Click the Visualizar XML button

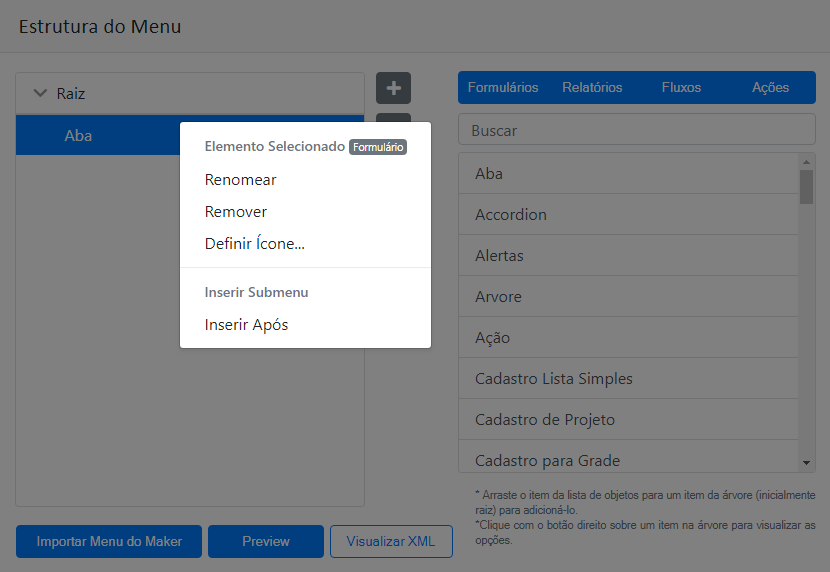click(391, 542)
